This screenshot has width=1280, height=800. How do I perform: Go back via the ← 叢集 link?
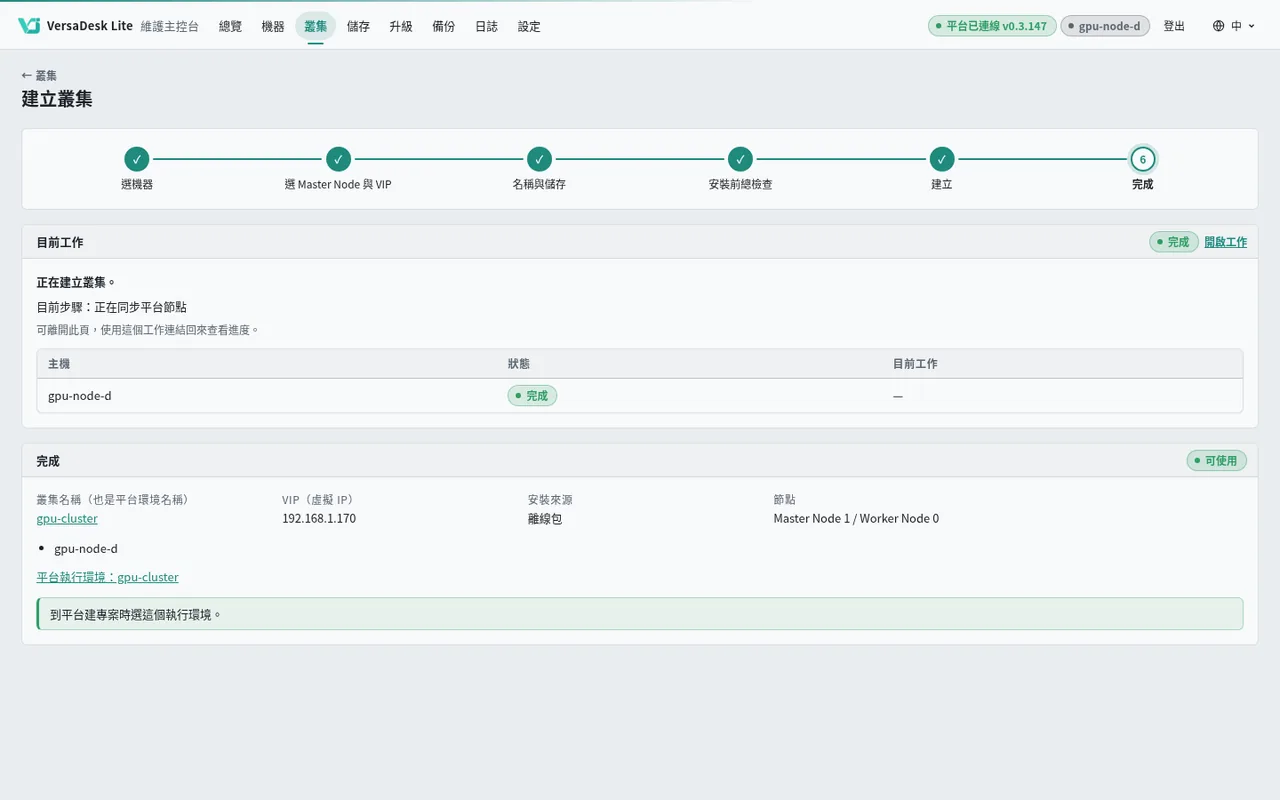point(39,75)
